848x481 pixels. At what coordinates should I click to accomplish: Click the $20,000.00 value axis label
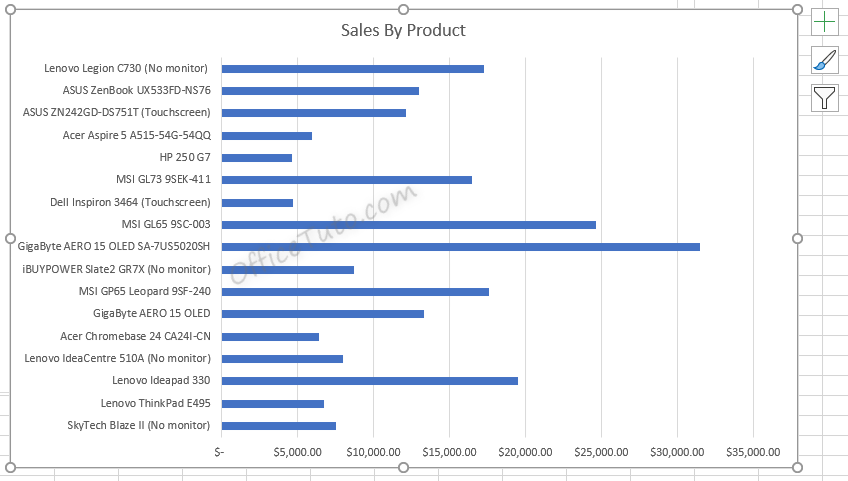[x=525, y=452]
